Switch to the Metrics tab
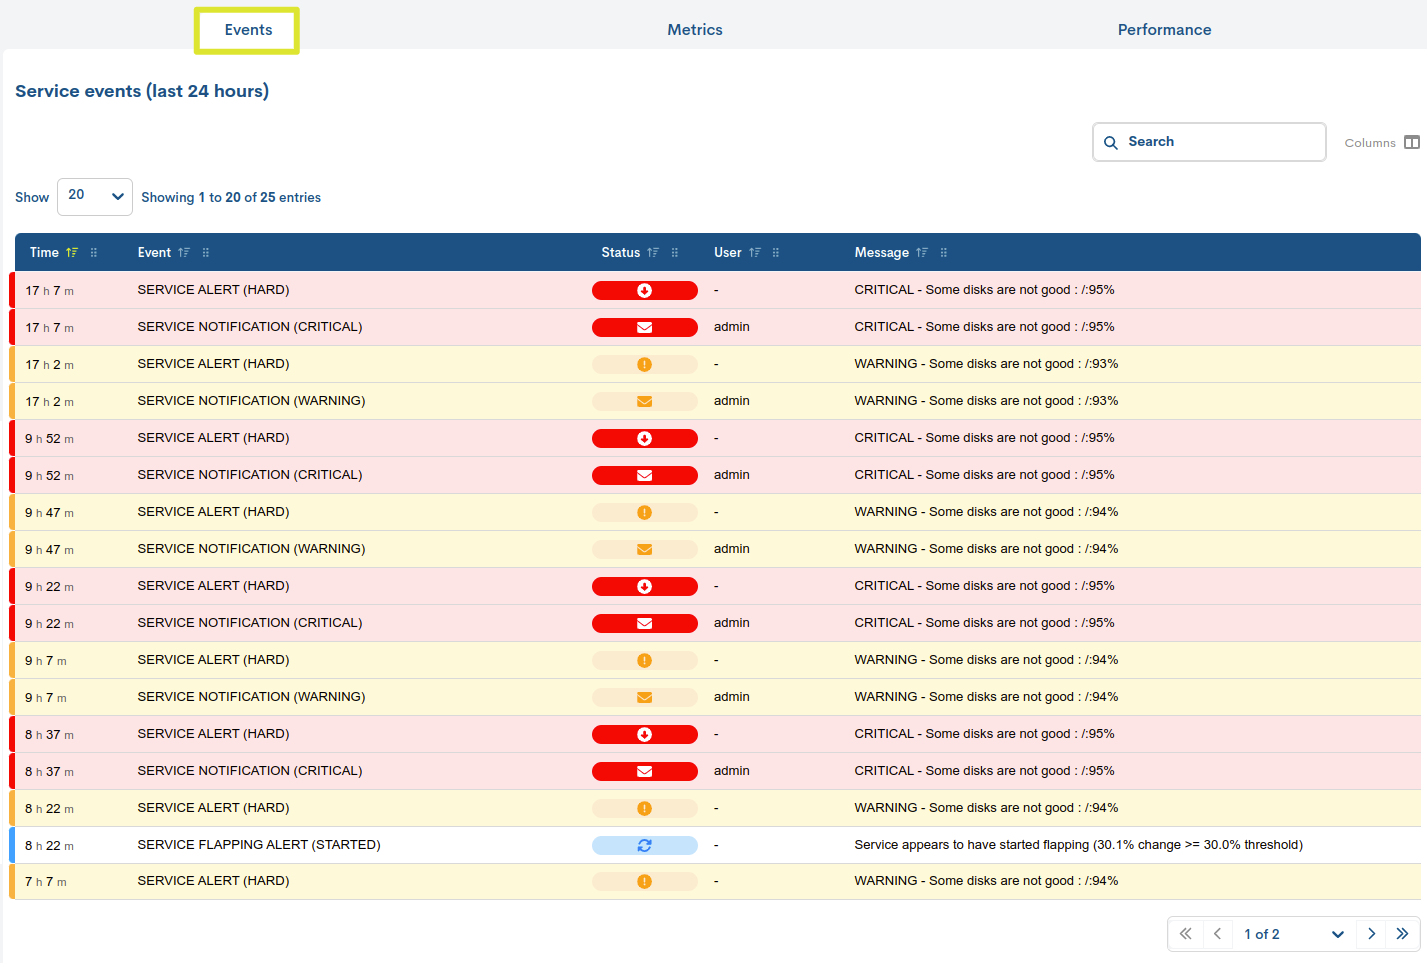This screenshot has width=1427, height=963. pos(695,30)
